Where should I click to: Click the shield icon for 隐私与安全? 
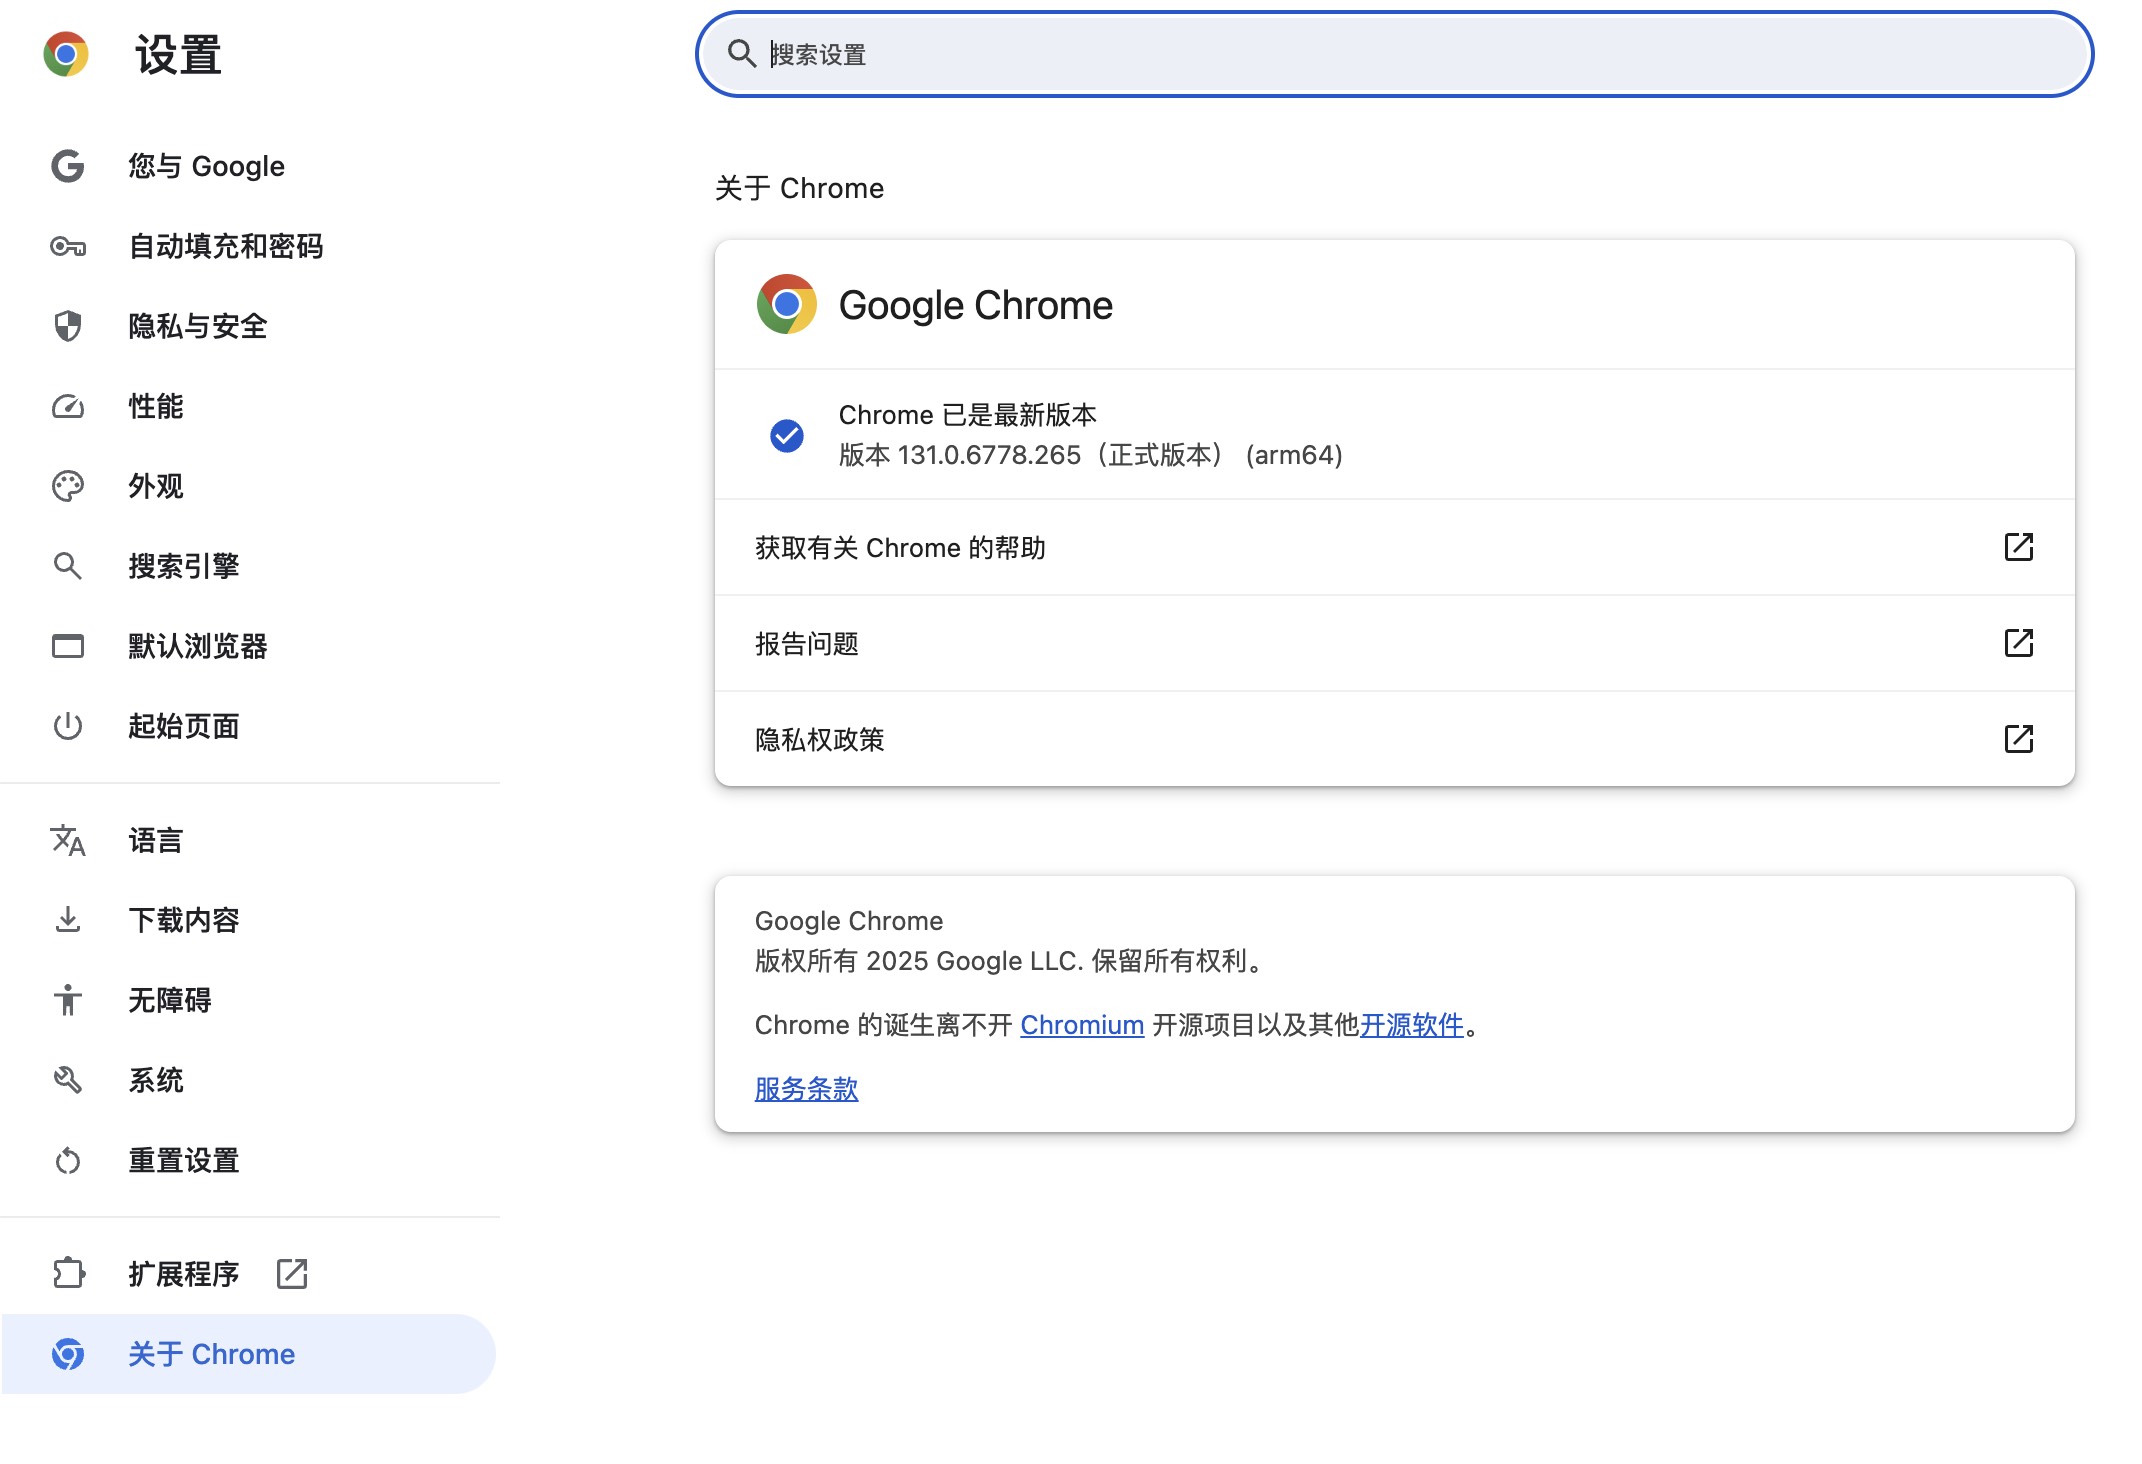click(x=68, y=326)
